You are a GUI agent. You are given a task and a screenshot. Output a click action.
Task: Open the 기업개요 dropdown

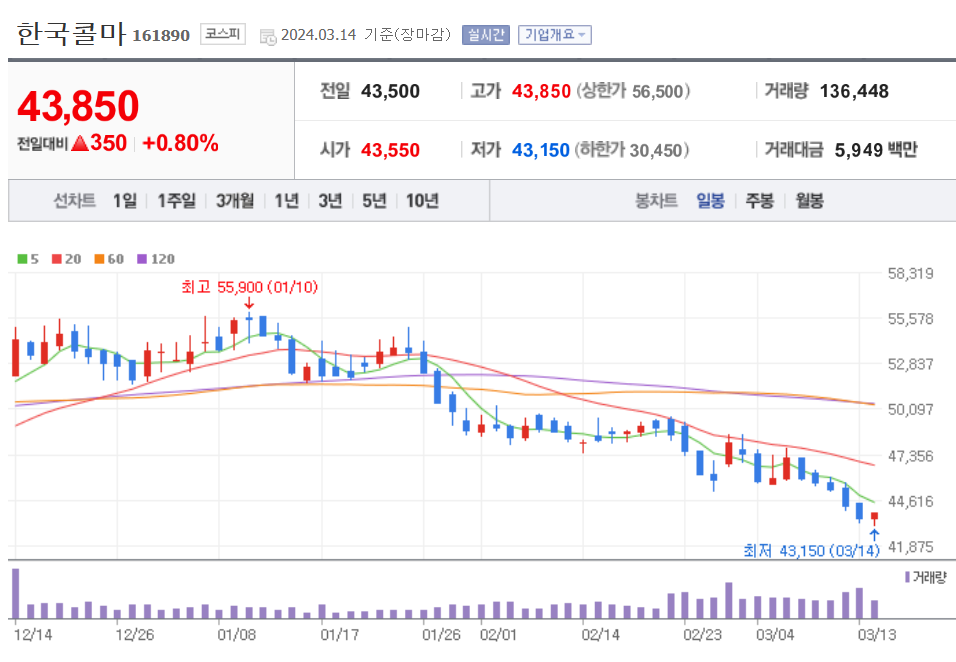pos(555,35)
